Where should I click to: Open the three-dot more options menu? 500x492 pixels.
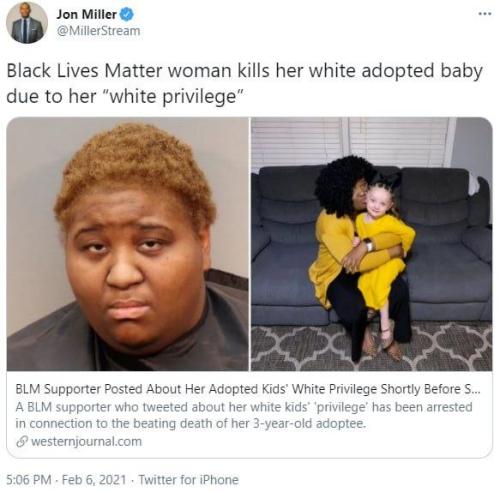(484, 14)
